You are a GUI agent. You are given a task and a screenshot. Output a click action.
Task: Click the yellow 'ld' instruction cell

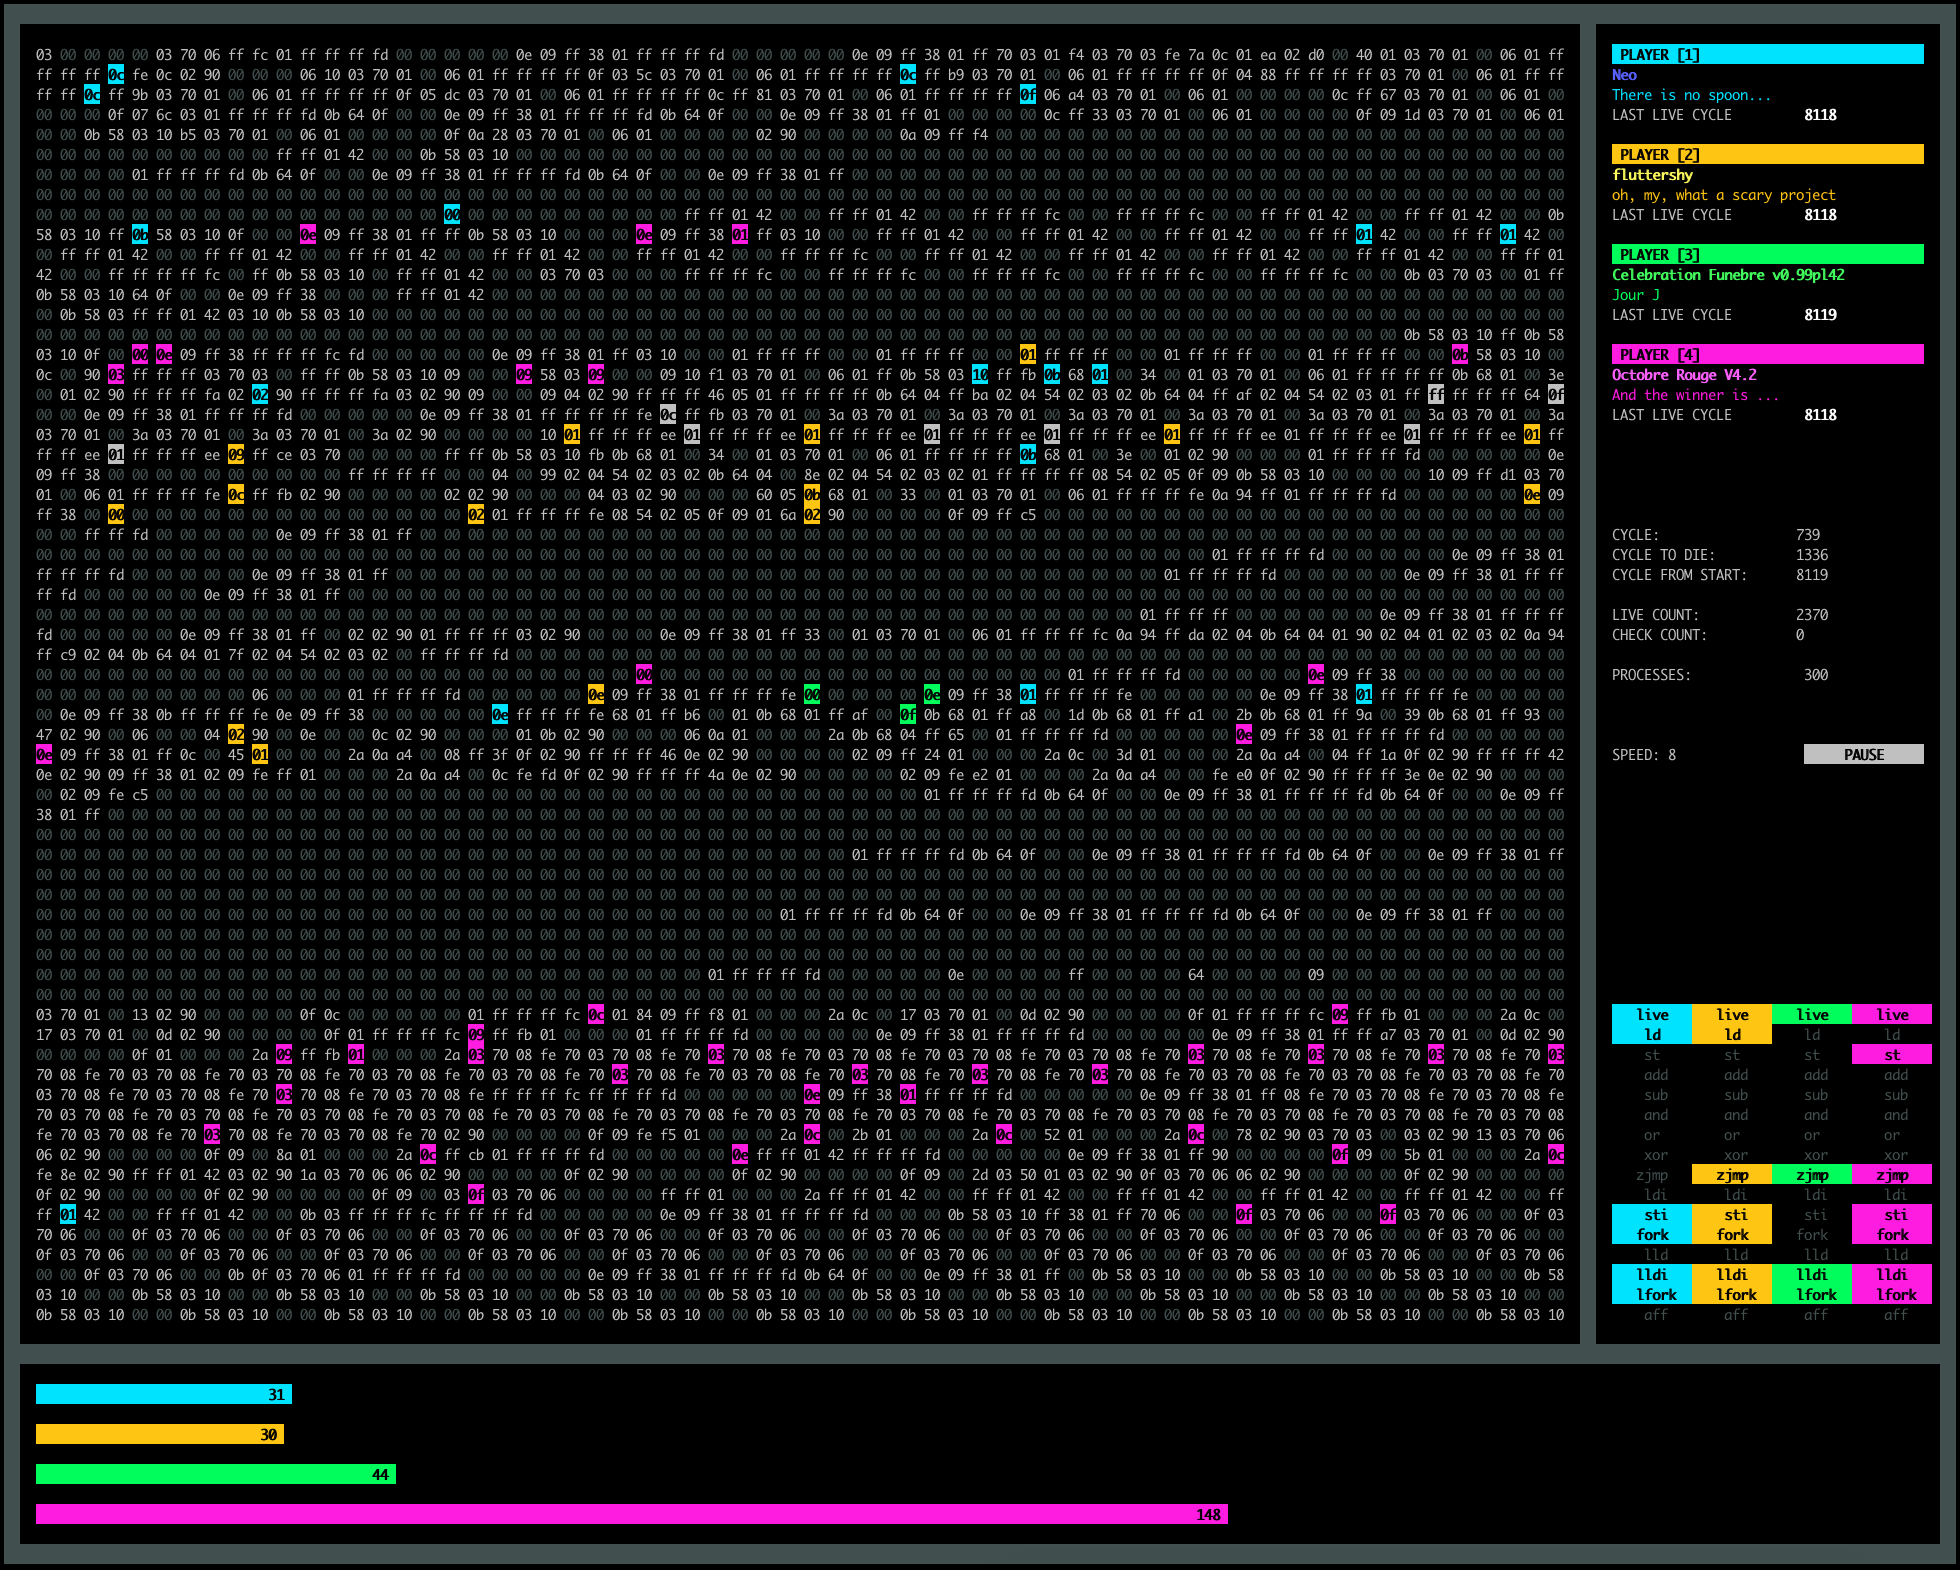[1731, 1034]
